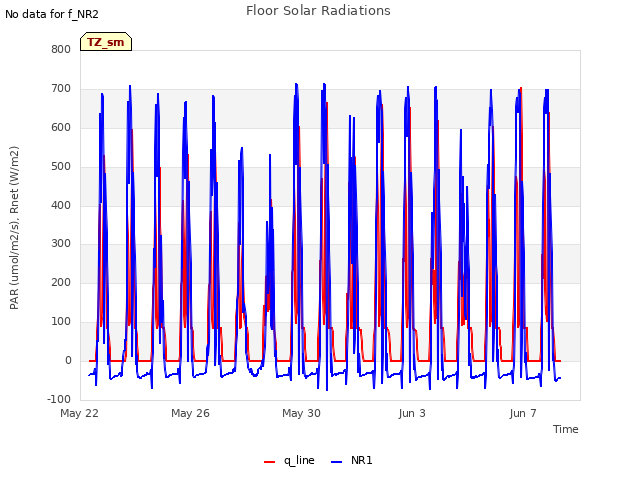Click the May 22 x-axis label

coord(79,413)
